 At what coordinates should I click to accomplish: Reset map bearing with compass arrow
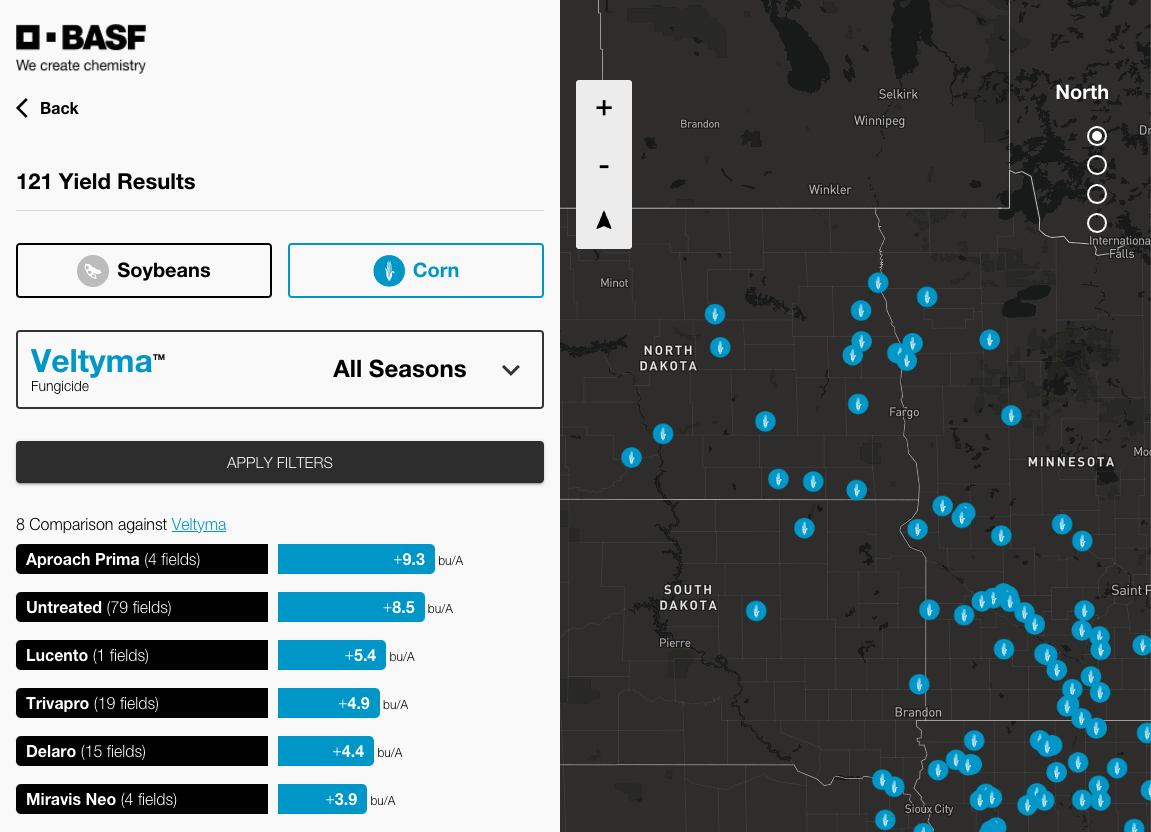tap(604, 221)
